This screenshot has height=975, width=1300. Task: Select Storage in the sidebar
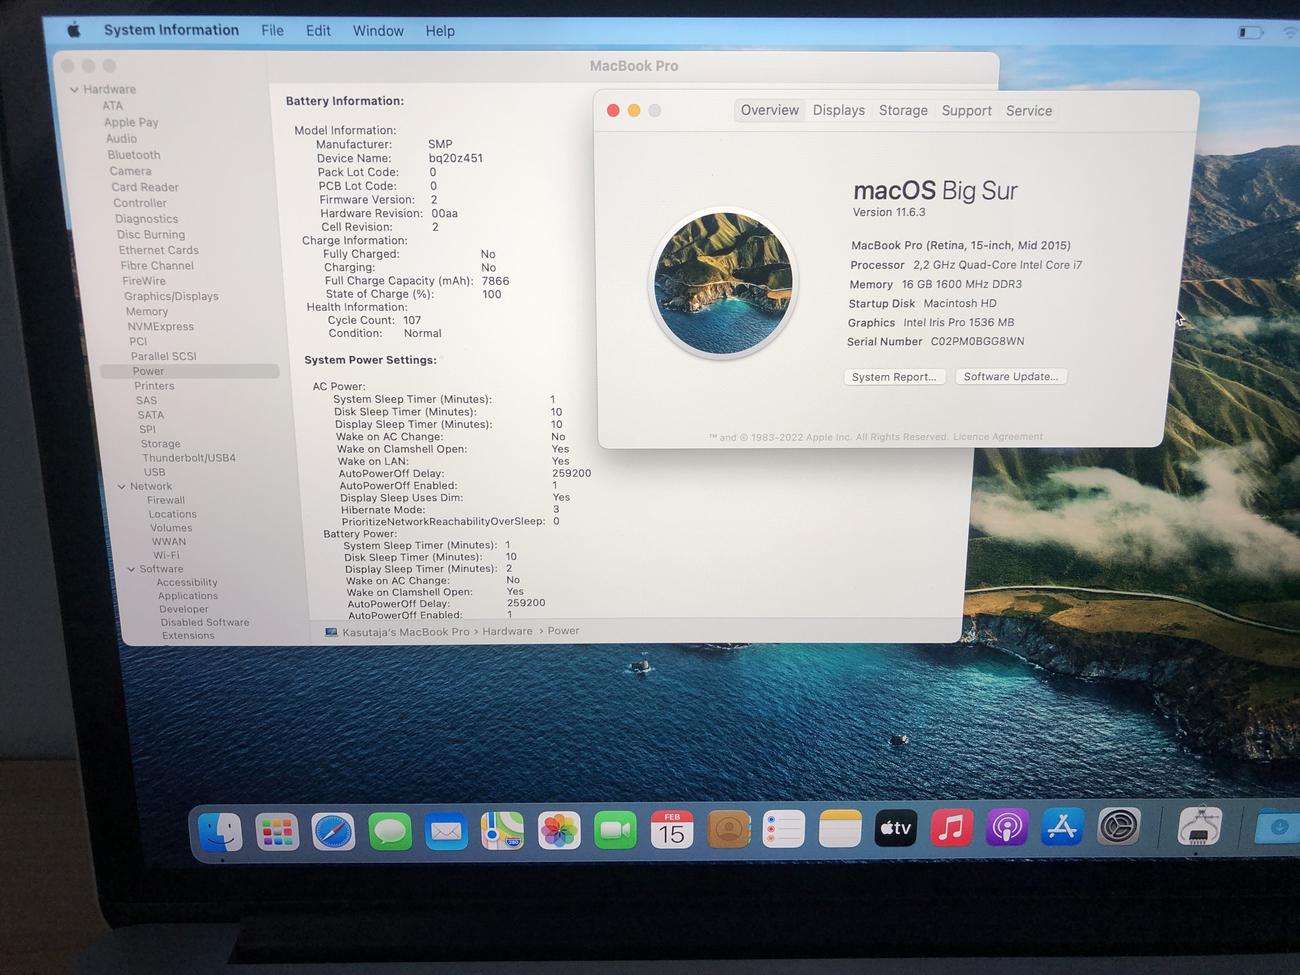pos(160,444)
